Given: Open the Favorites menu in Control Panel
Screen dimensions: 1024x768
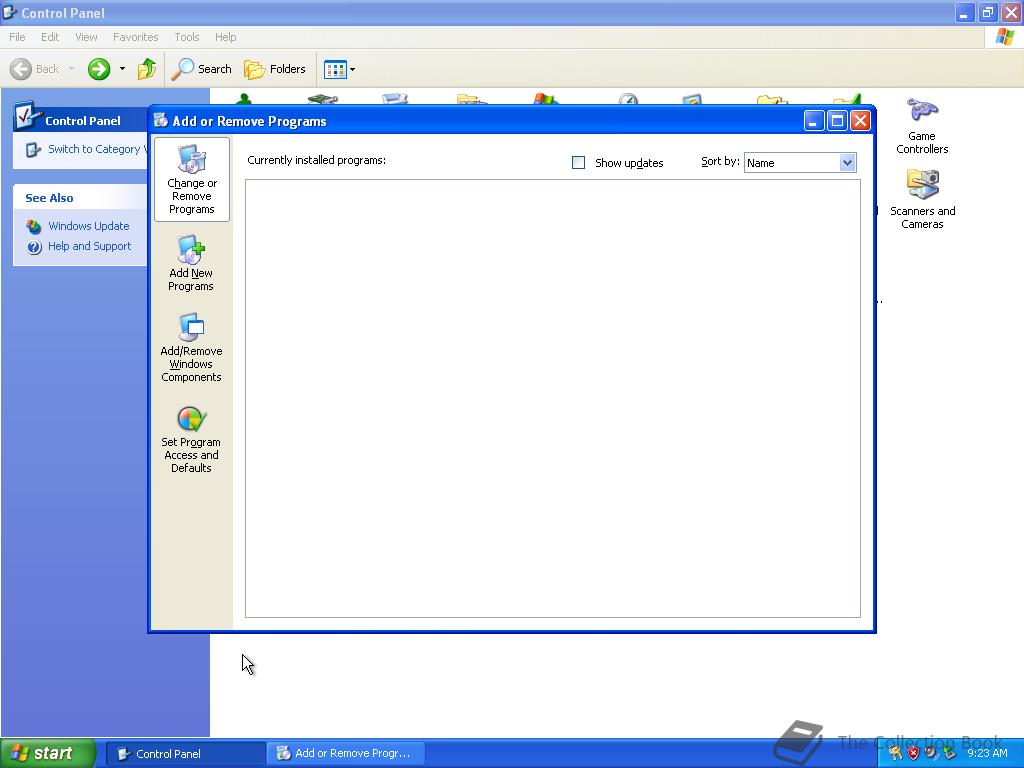Looking at the screenshot, I should pyautogui.click(x=135, y=37).
